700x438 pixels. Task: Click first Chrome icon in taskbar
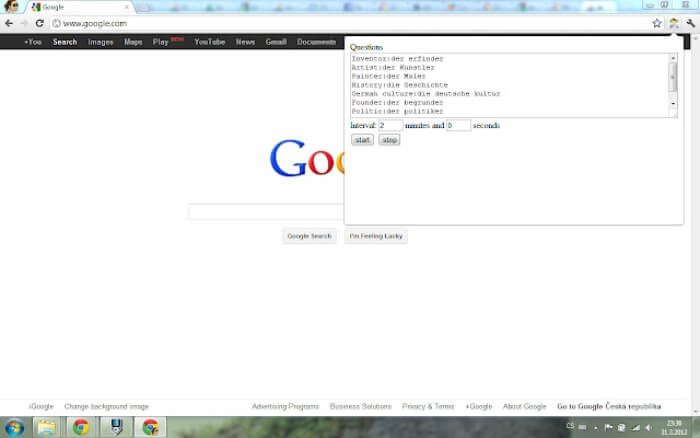81,428
